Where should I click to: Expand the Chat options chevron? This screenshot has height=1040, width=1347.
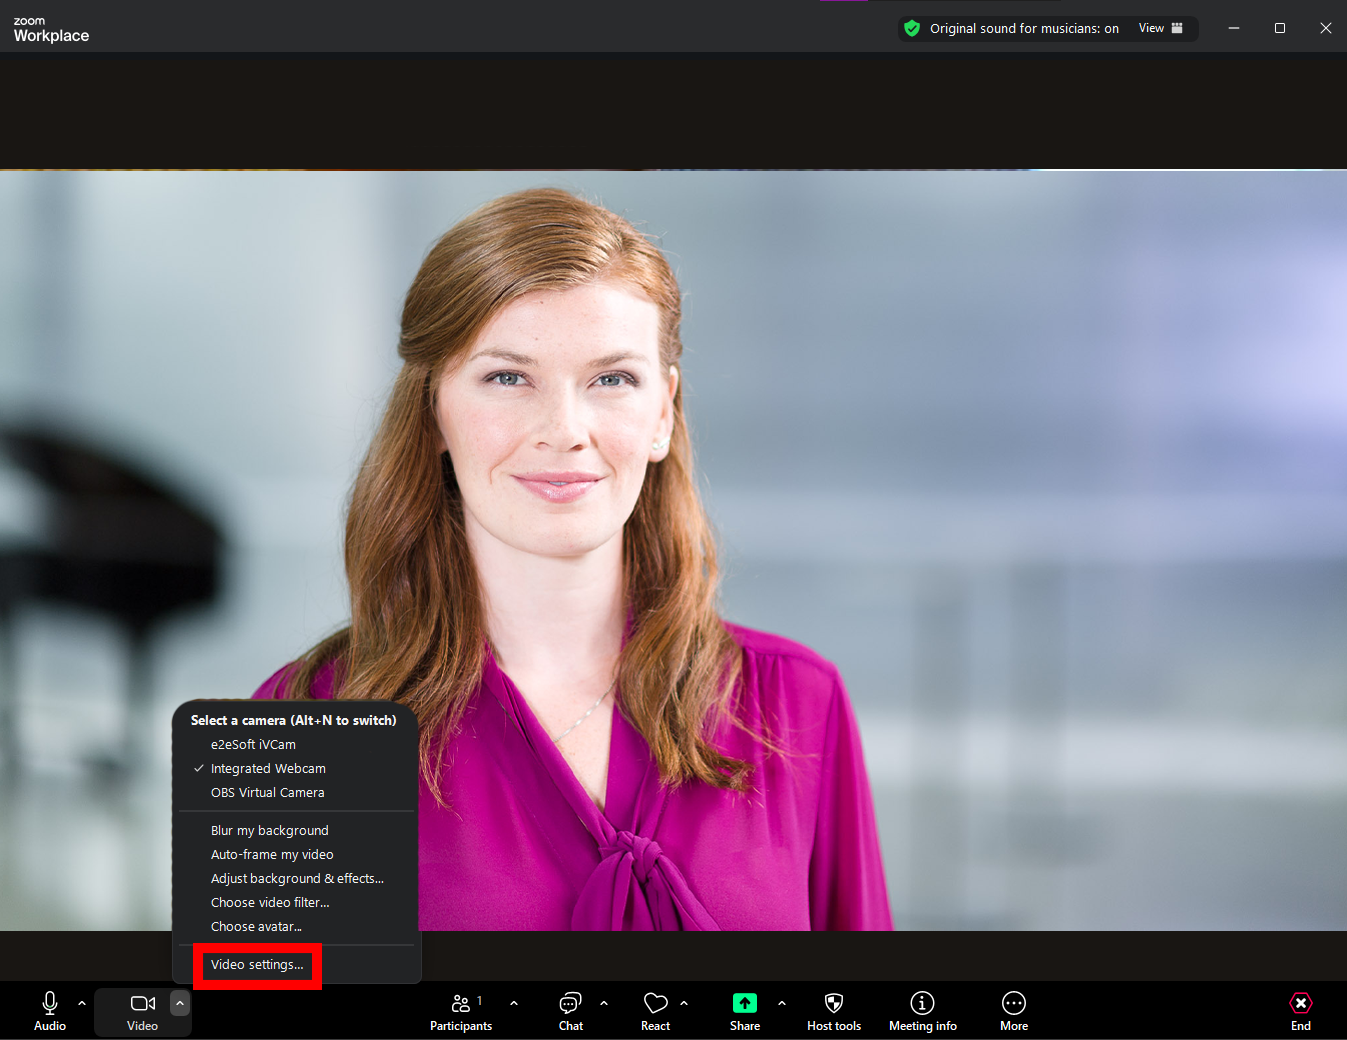coord(603,1003)
